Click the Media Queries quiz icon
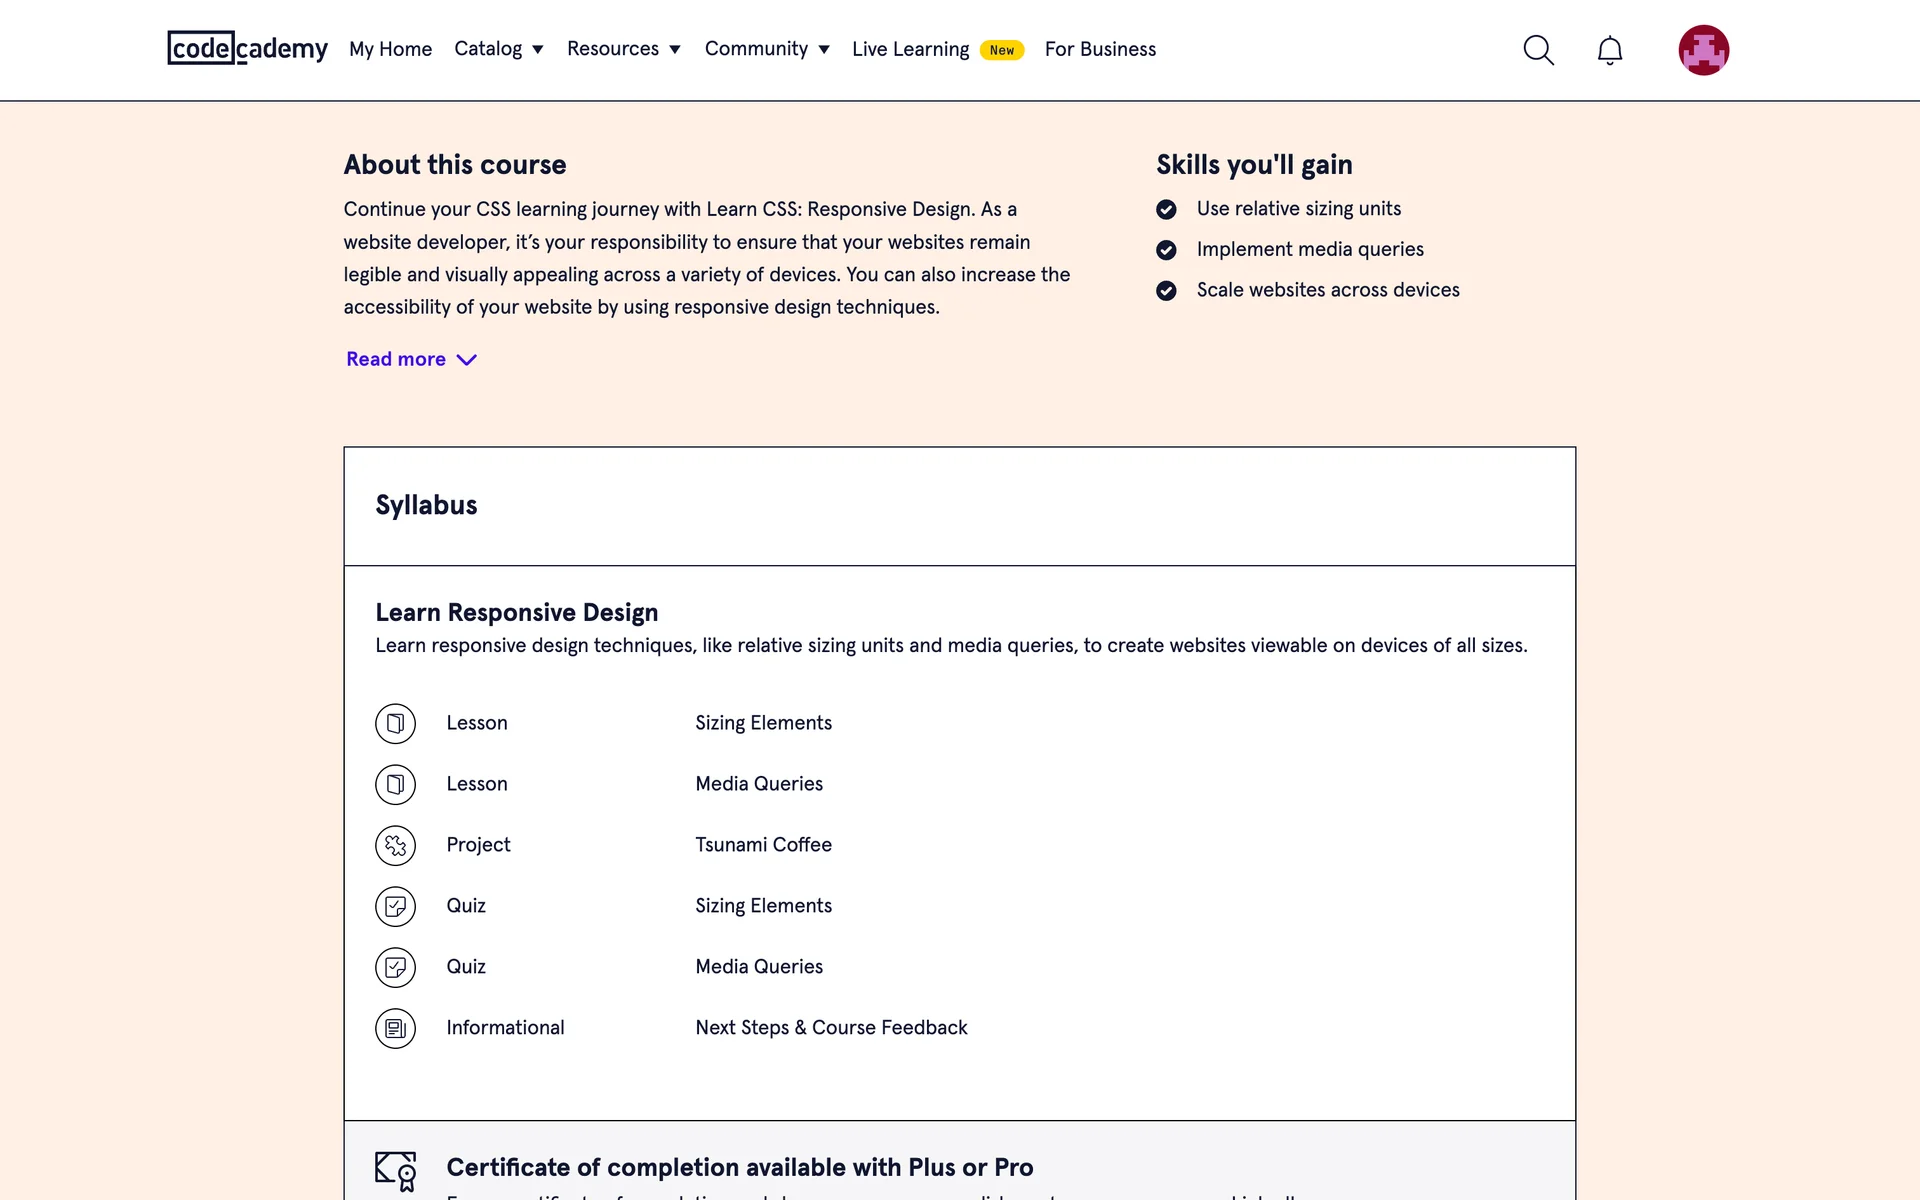 click(395, 967)
